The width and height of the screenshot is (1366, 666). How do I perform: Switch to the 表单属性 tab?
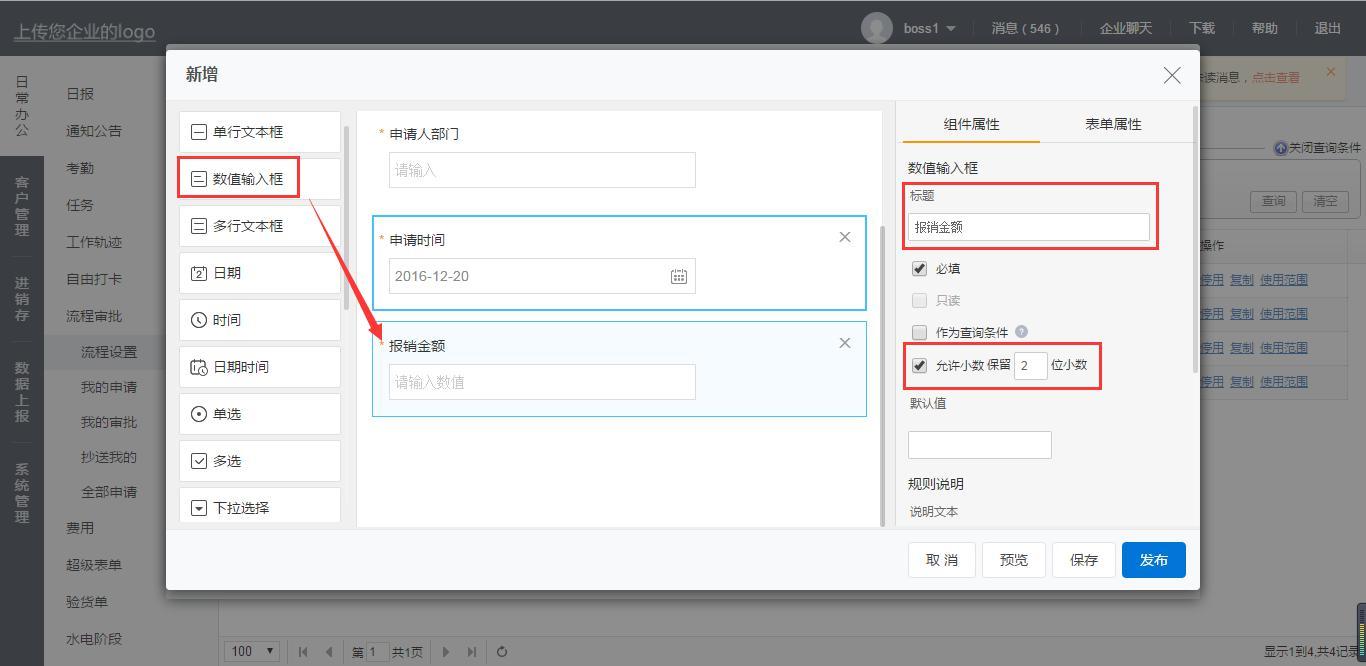[x=1113, y=124]
